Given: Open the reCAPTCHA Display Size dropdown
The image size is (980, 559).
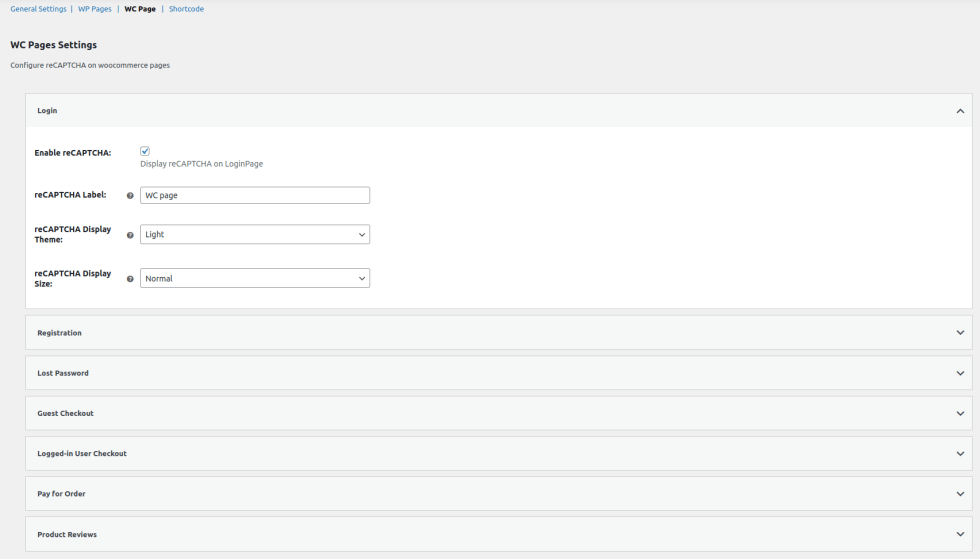Looking at the screenshot, I should click(x=255, y=278).
